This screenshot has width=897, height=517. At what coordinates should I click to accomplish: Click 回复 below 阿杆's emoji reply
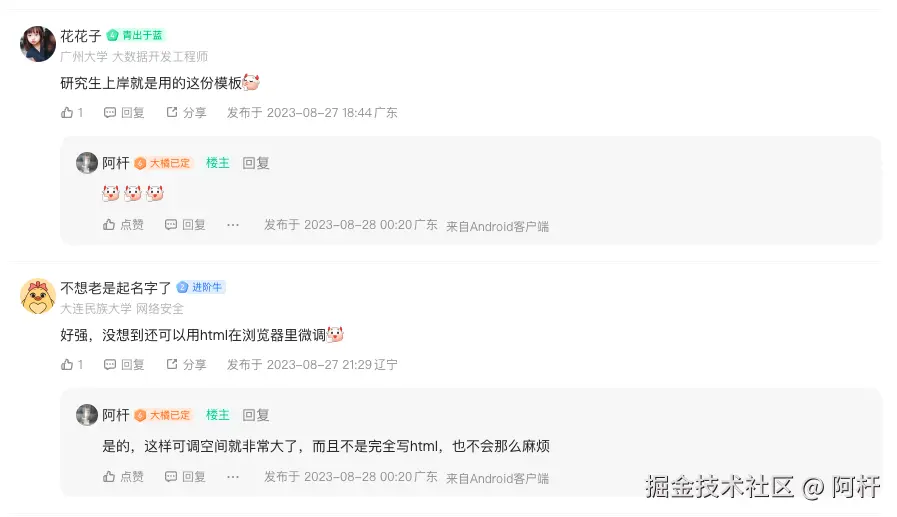(185, 225)
